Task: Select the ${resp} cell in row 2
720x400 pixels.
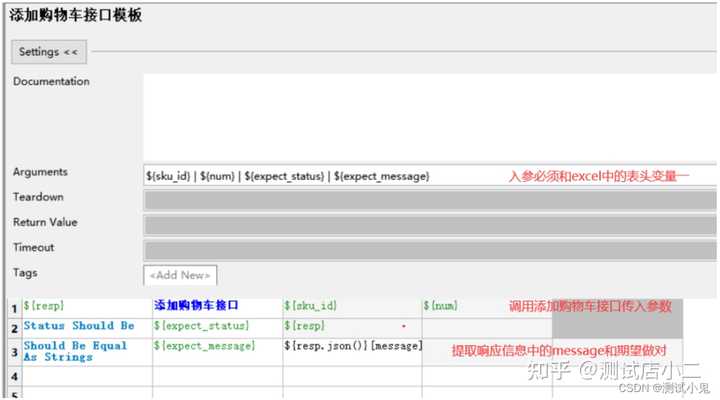Action: click(x=352, y=328)
